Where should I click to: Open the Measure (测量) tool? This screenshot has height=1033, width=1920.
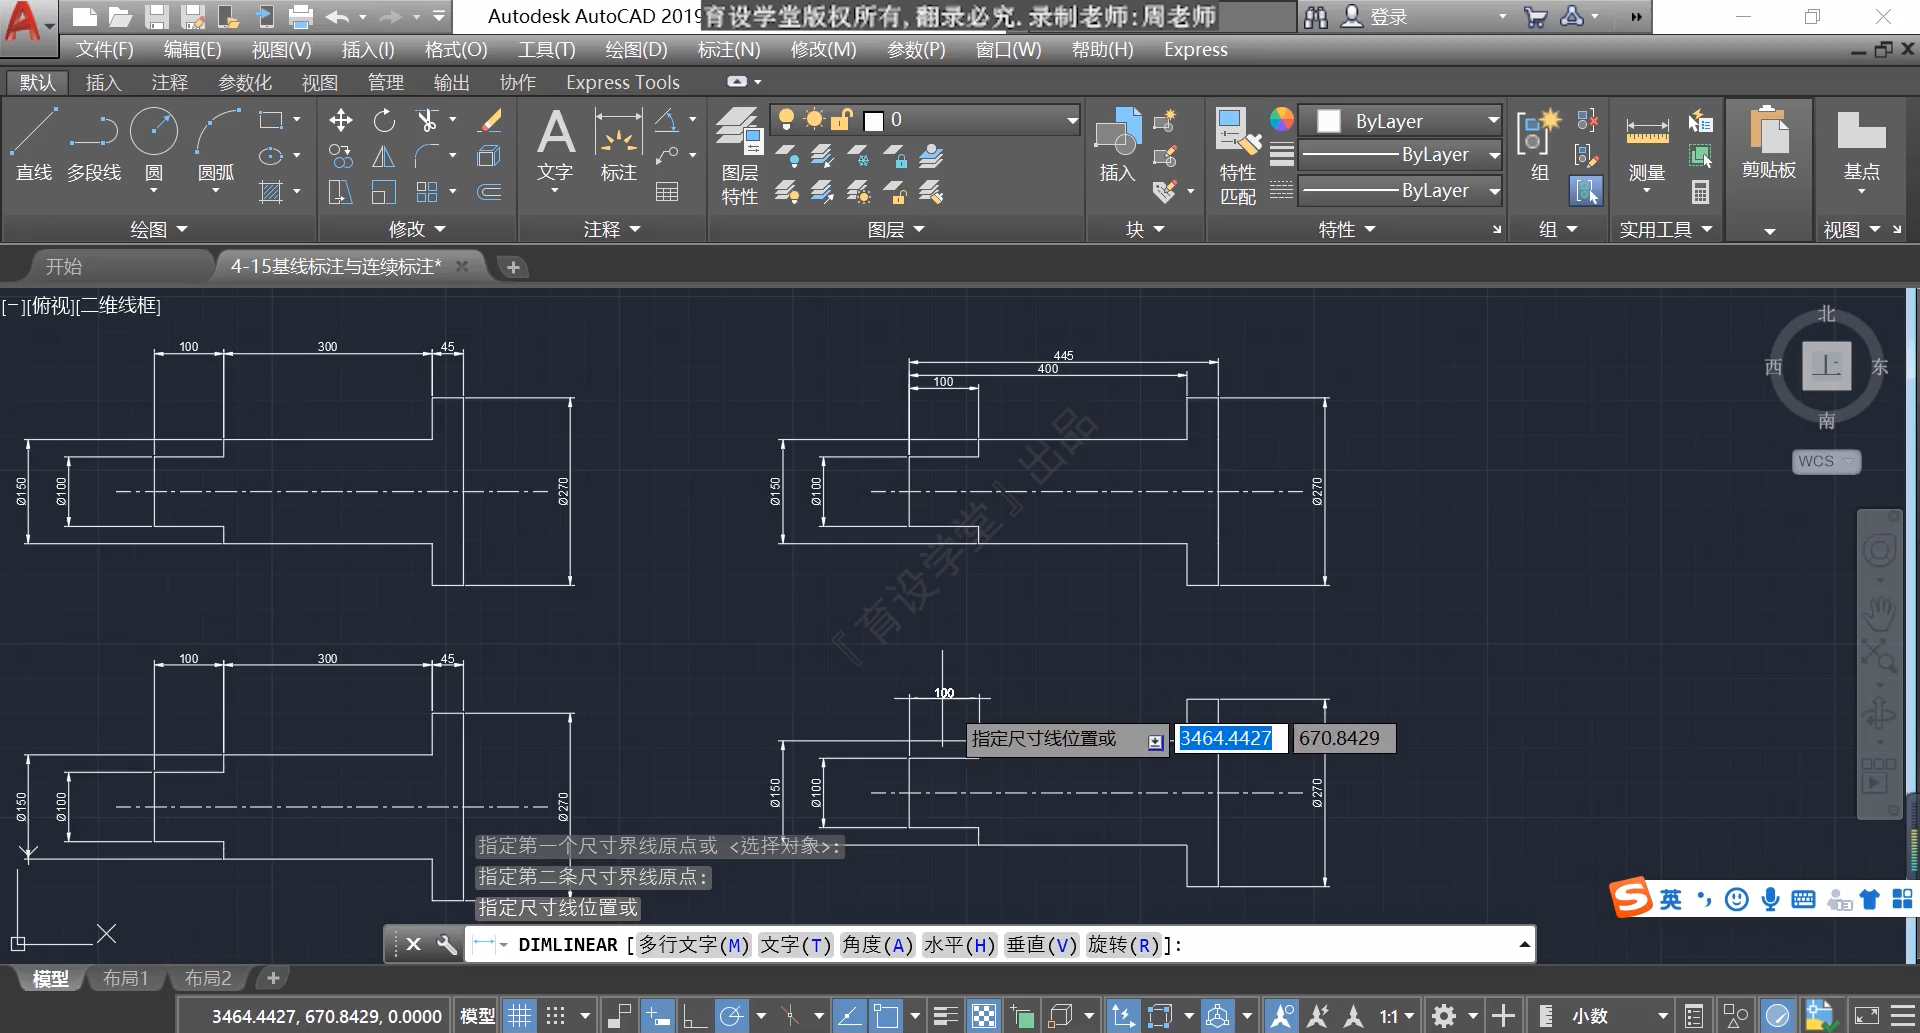click(1647, 150)
